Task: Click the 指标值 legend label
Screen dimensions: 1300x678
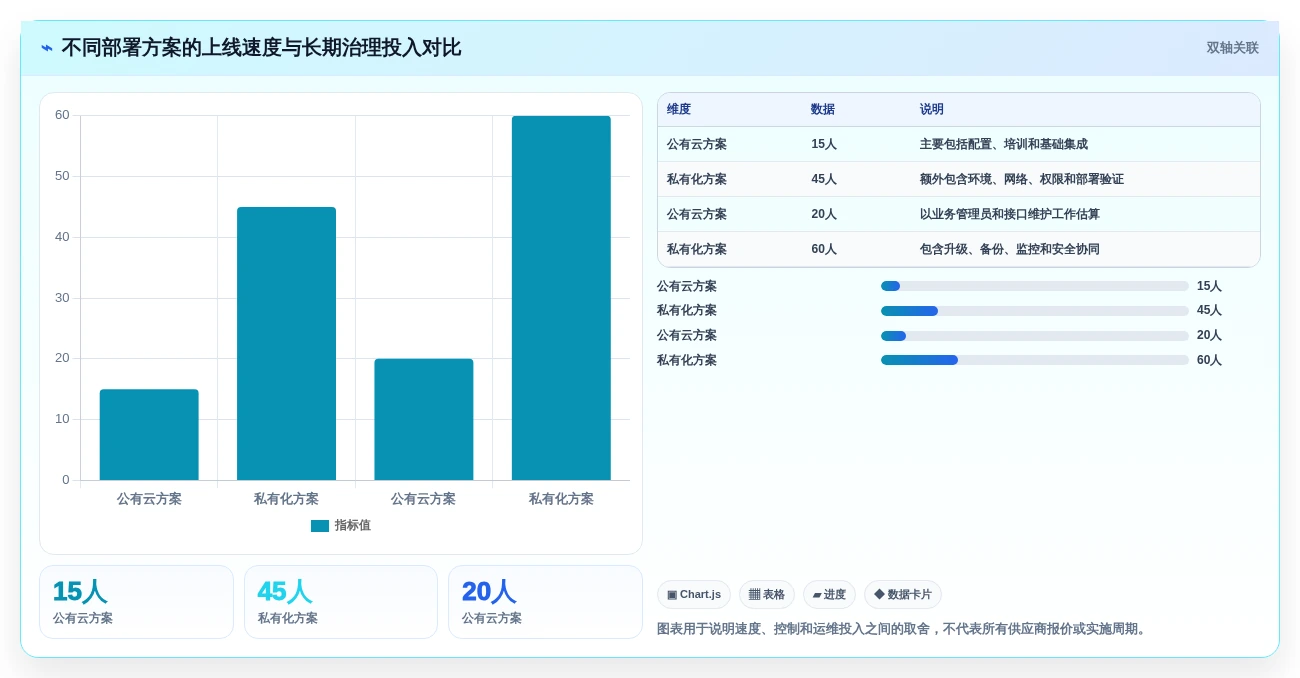Action: pyautogui.click(x=352, y=526)
